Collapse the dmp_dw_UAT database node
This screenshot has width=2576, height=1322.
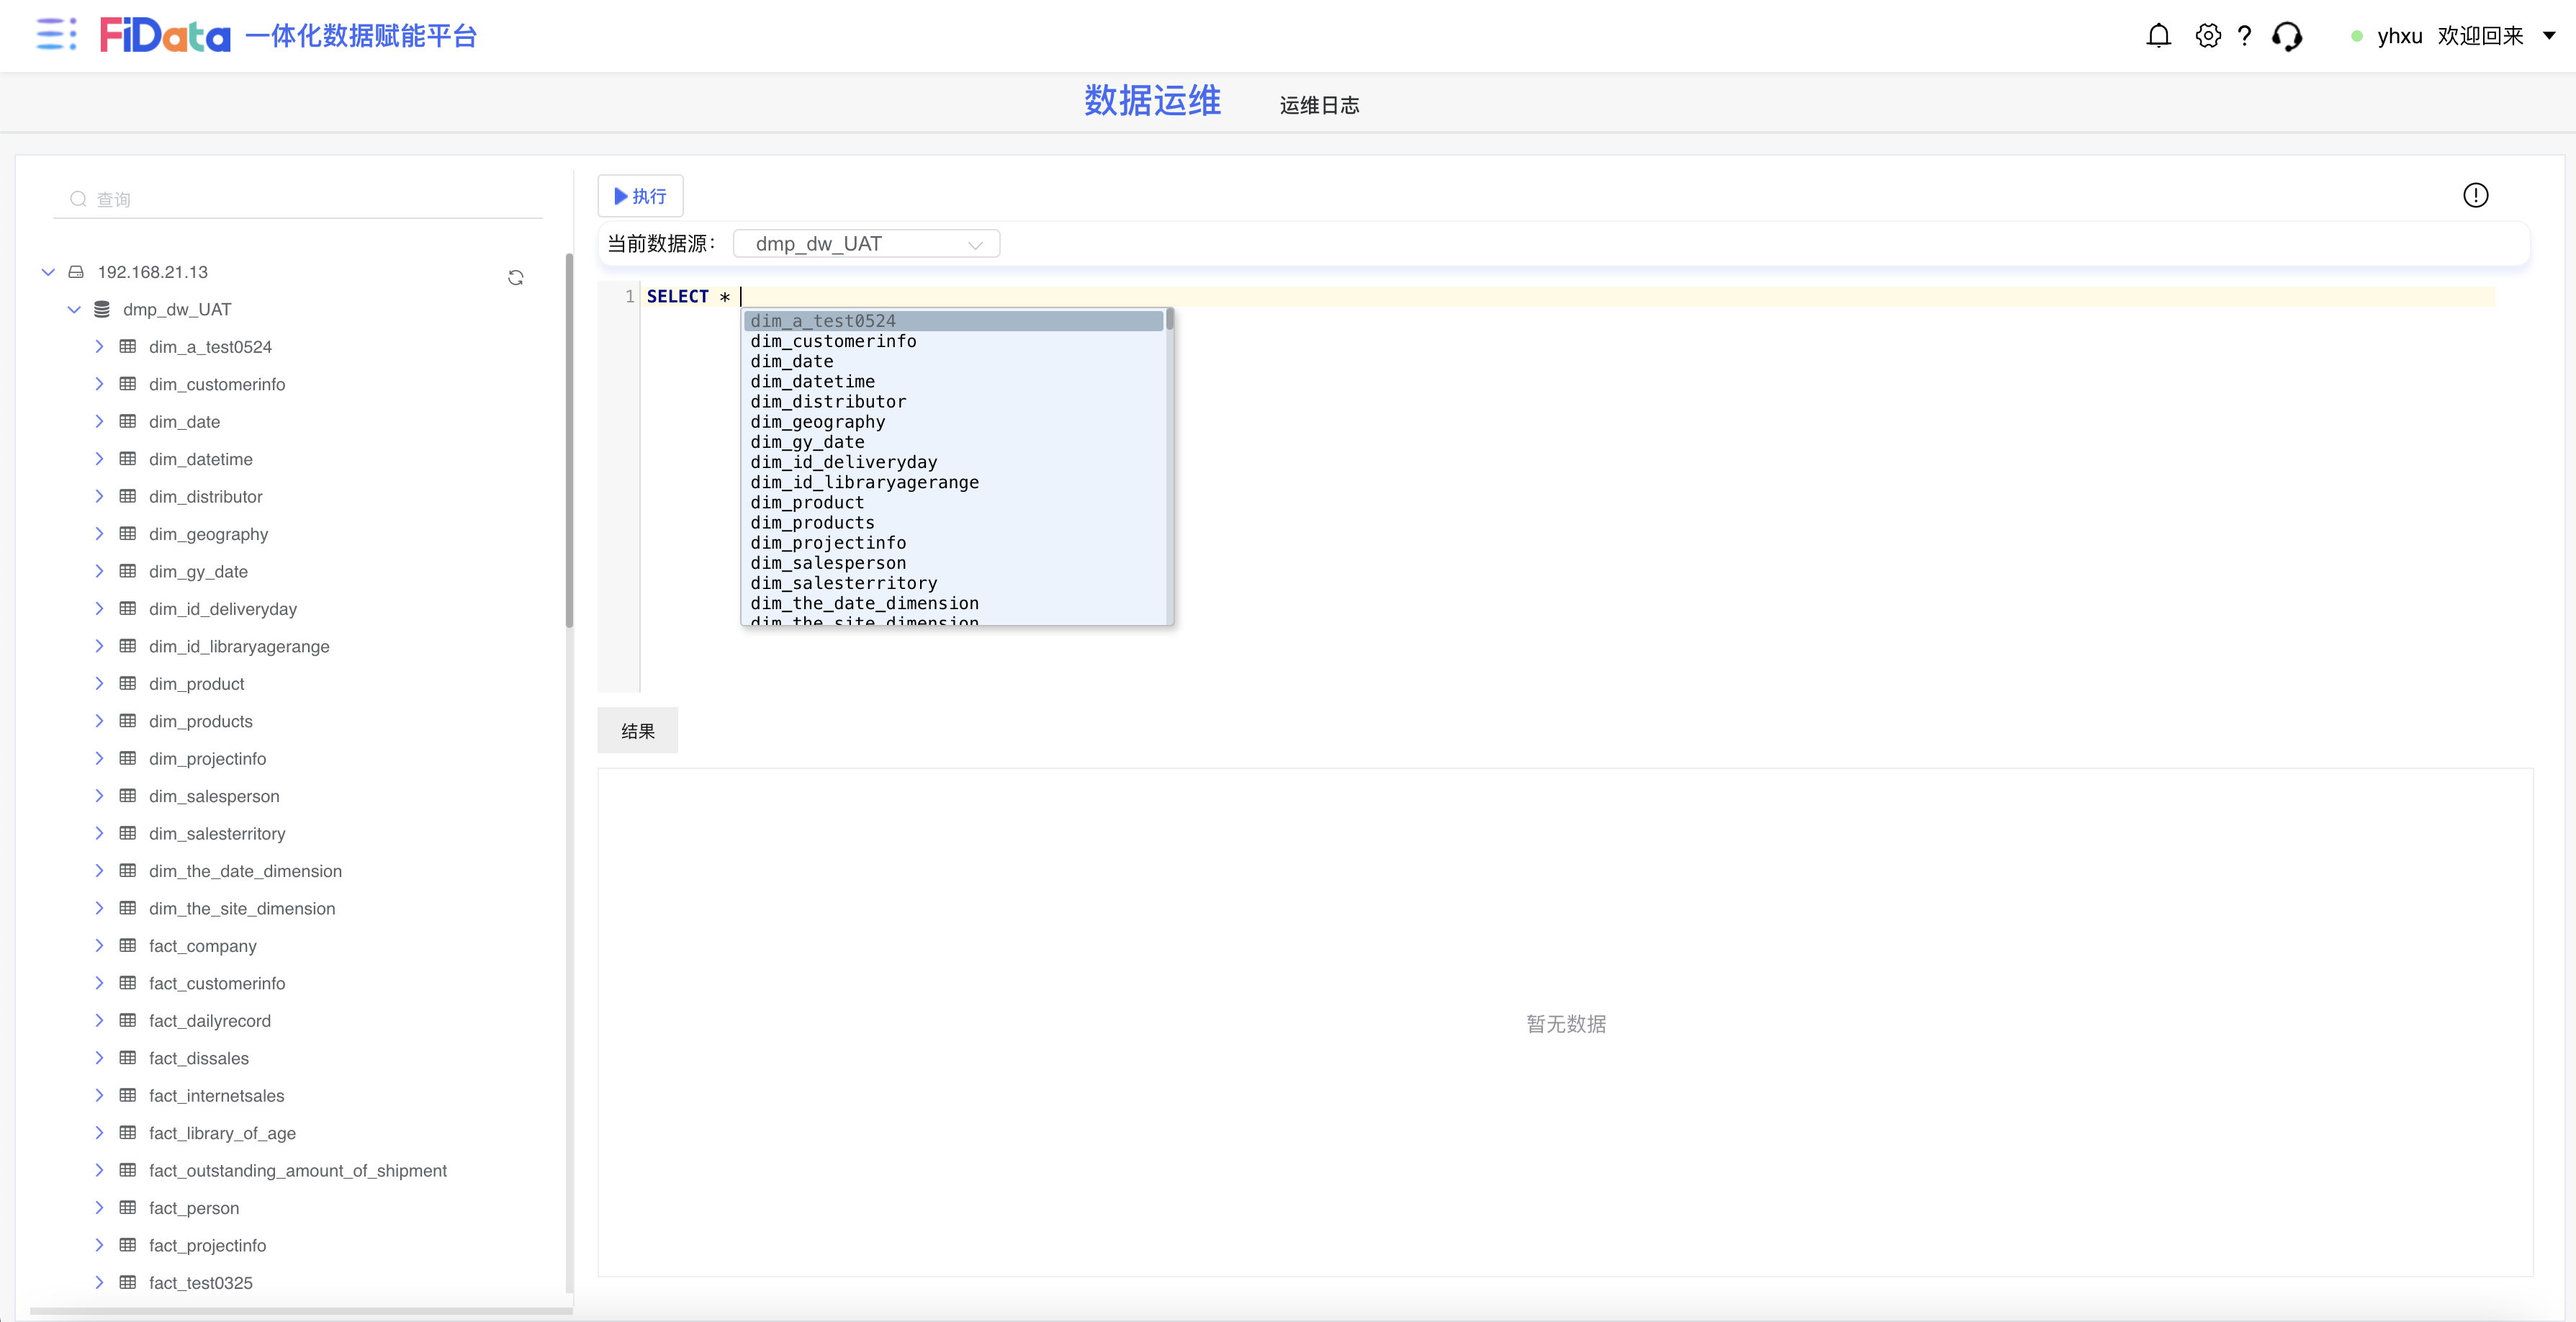point(74,309)
